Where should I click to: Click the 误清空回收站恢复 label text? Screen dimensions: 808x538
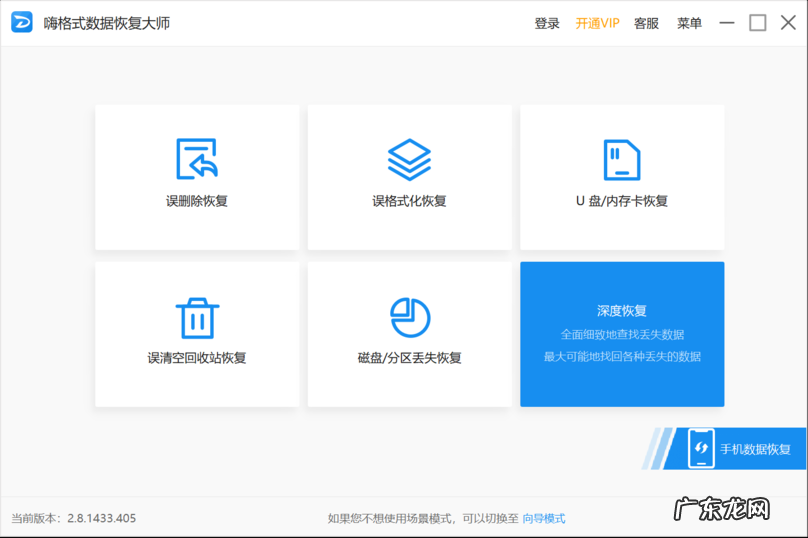click(197, 358)
